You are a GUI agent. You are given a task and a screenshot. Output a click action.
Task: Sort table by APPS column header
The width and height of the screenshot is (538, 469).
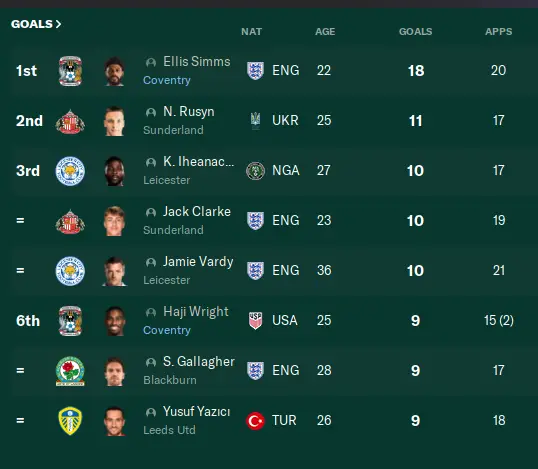click(499, 32)
